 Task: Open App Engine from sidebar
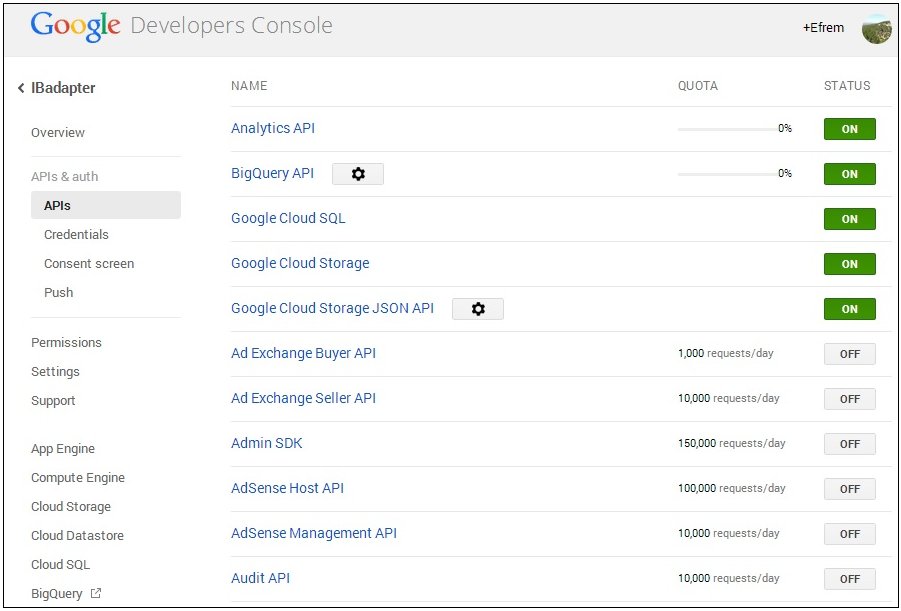click(x=63, y=449)
